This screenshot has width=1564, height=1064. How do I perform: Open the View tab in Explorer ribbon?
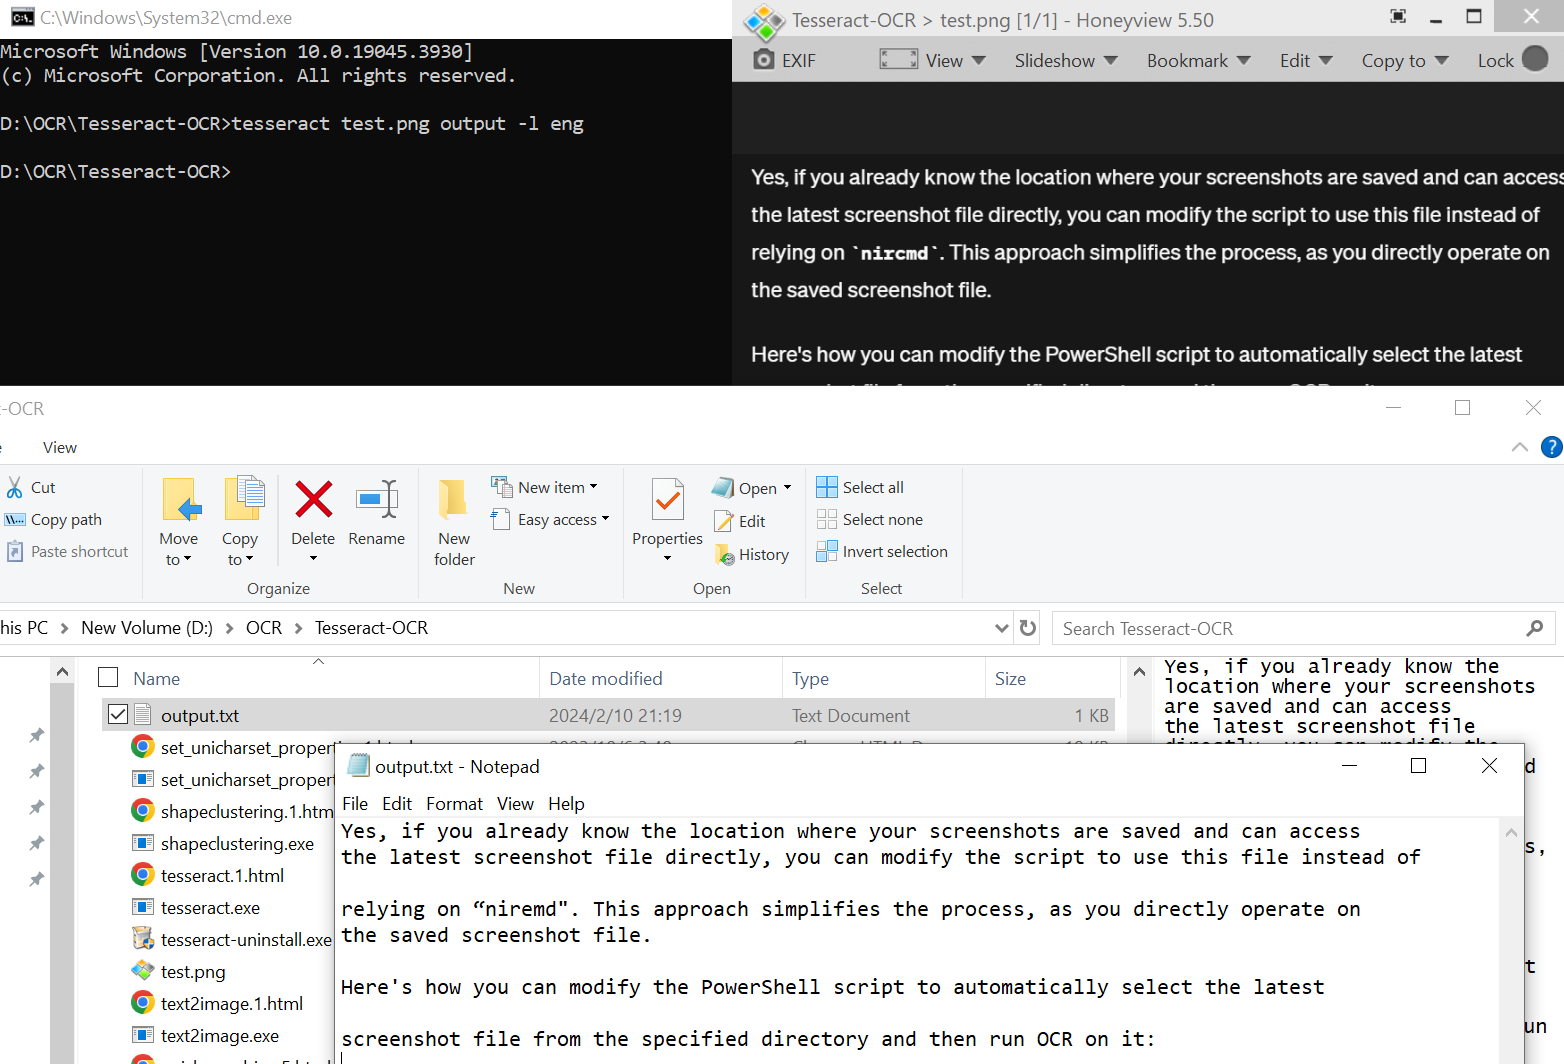60,448
